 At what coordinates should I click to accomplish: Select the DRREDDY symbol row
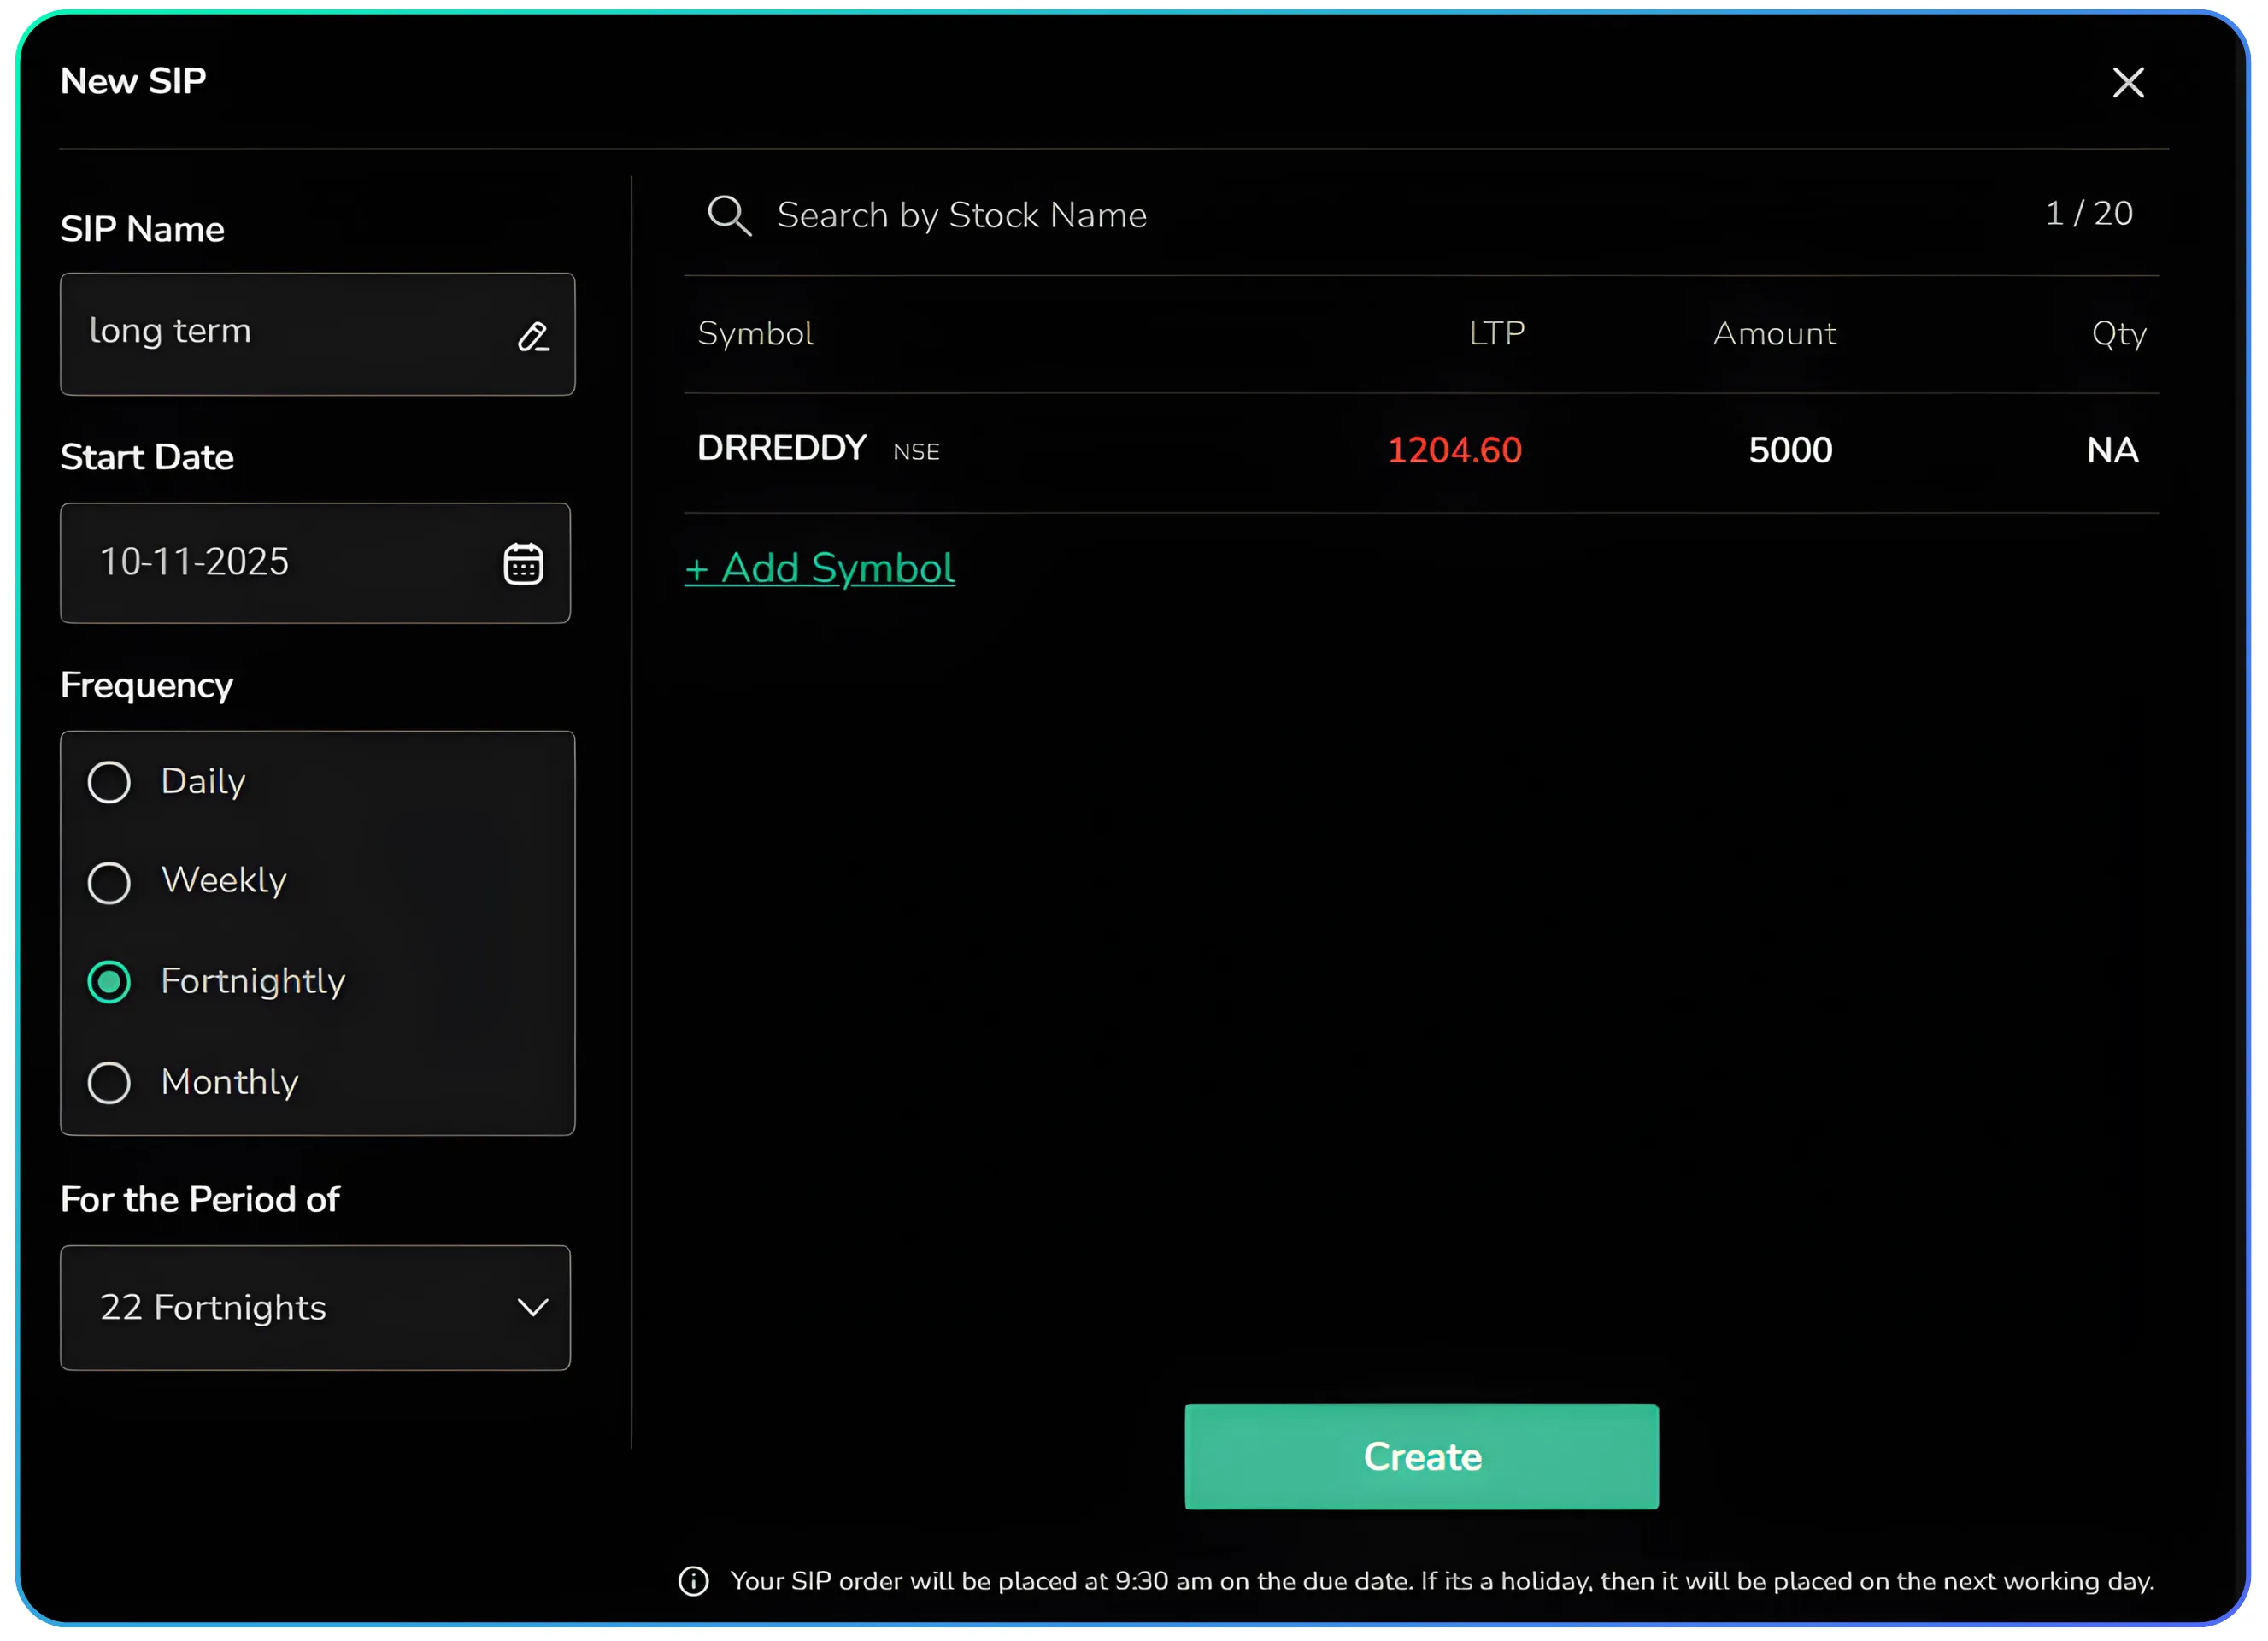pyautogui.click(x=782, y=448)
